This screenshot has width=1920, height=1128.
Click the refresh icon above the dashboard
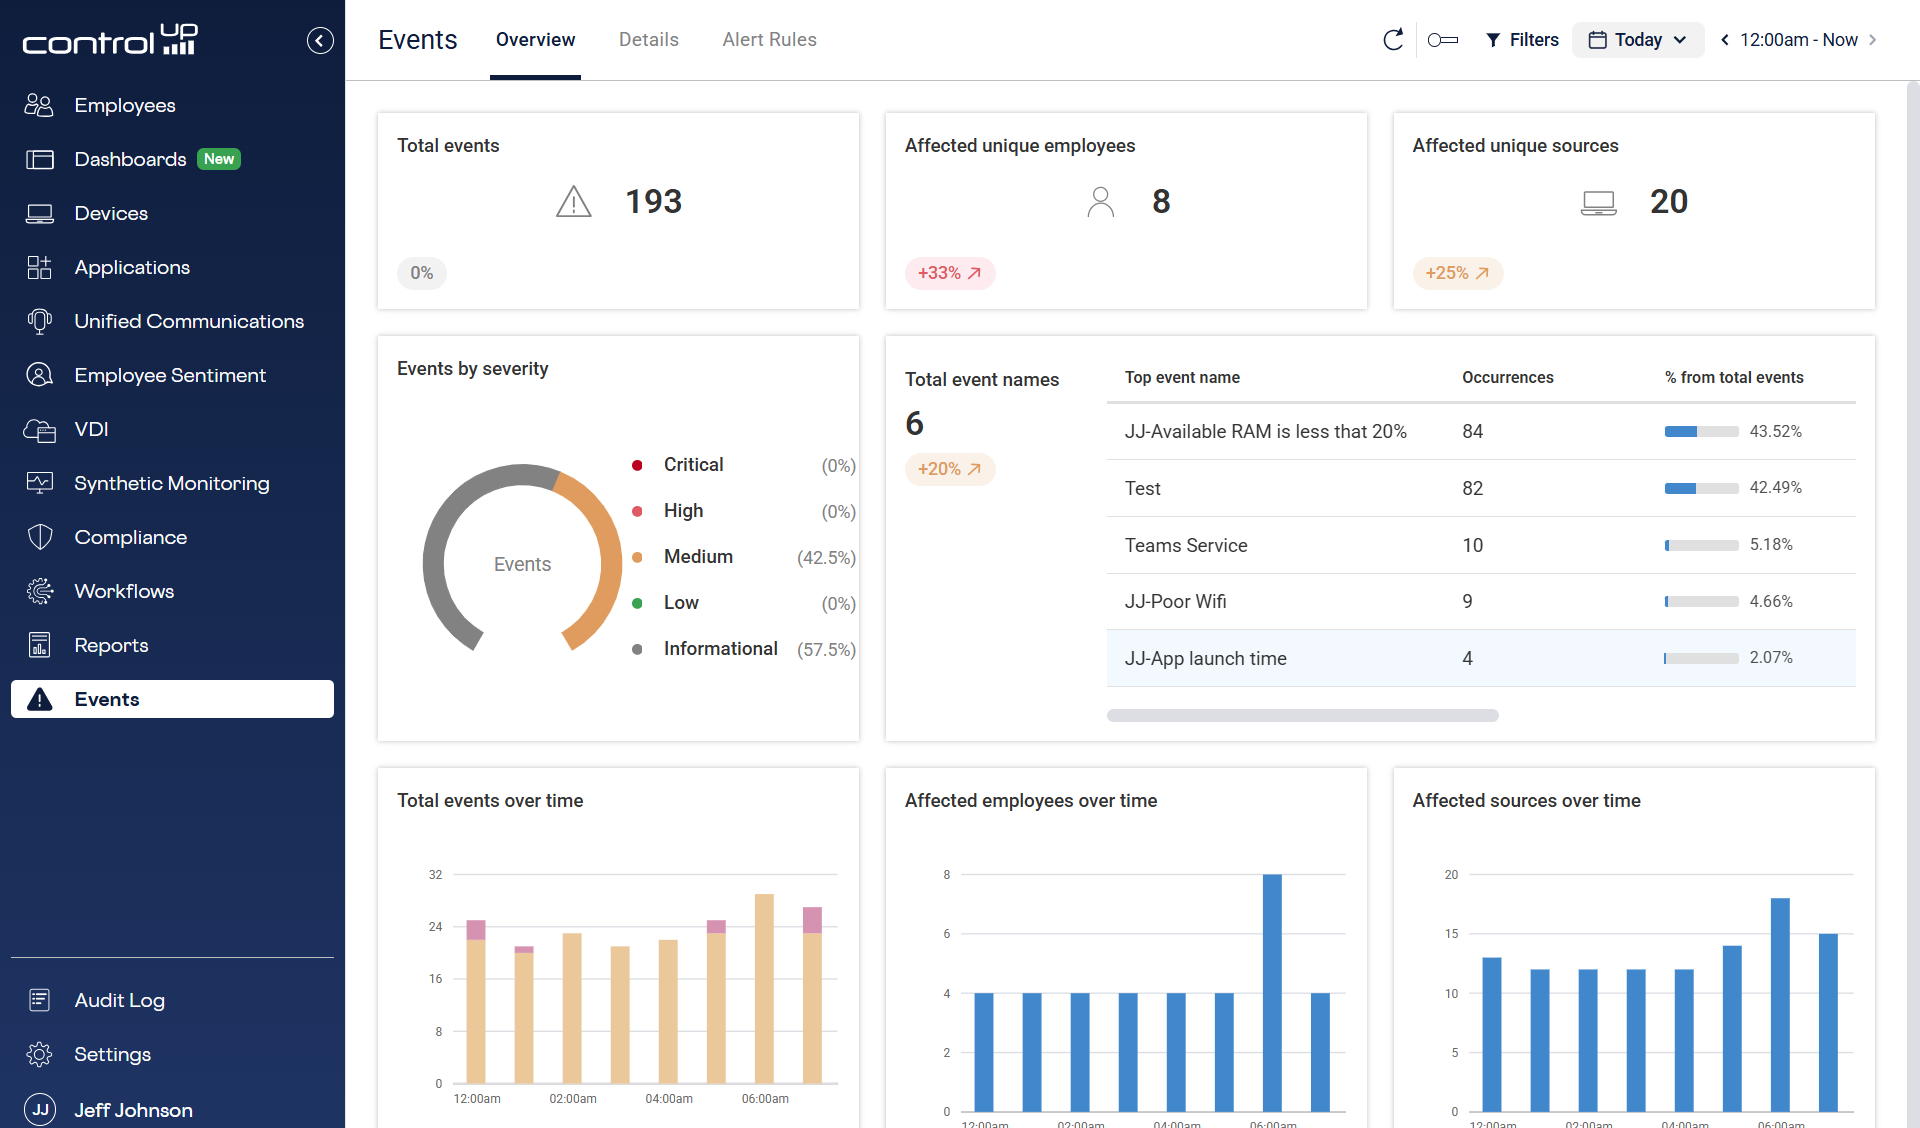pyautogui.click(x=1393, y=40)
